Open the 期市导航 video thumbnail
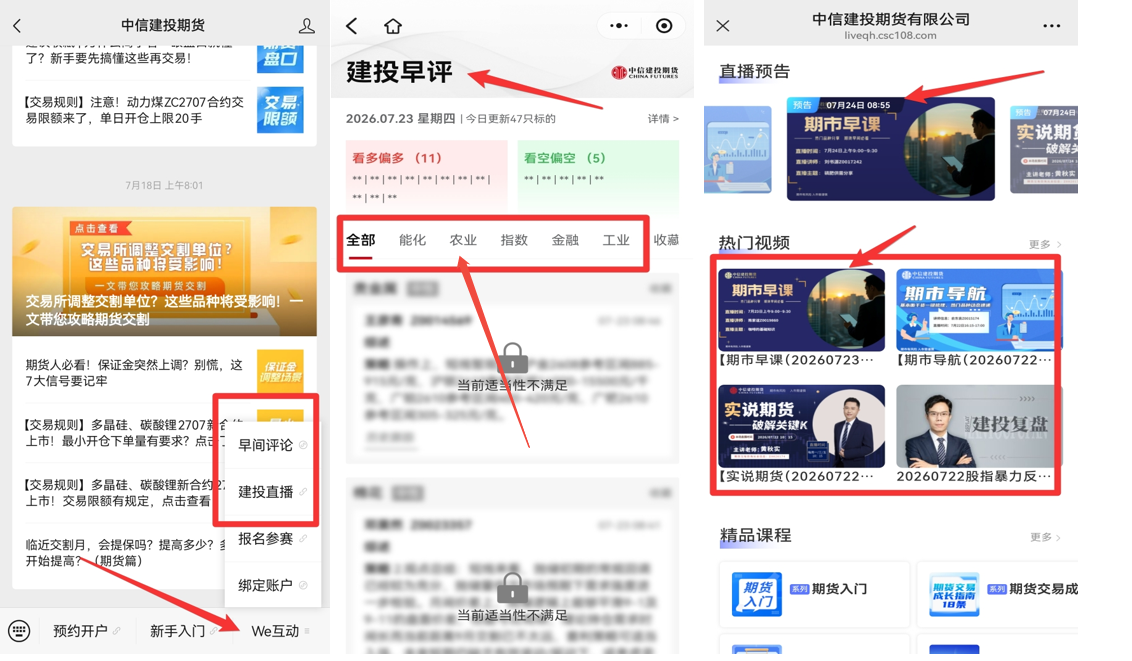This screenshot has height=661, width=1132. click(977, 318)
